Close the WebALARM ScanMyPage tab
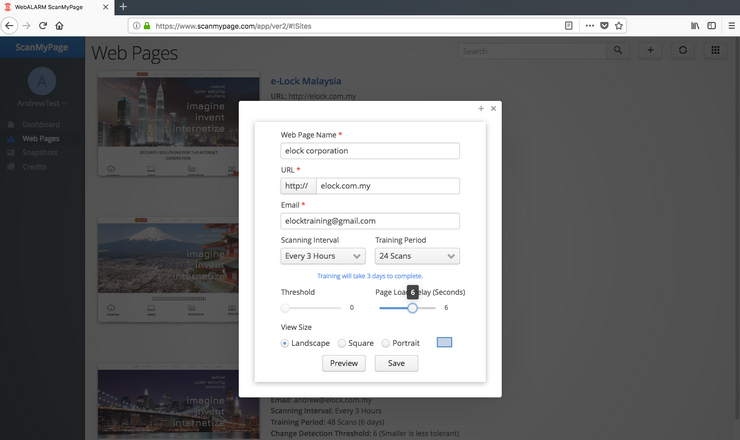 coord(105,7)
